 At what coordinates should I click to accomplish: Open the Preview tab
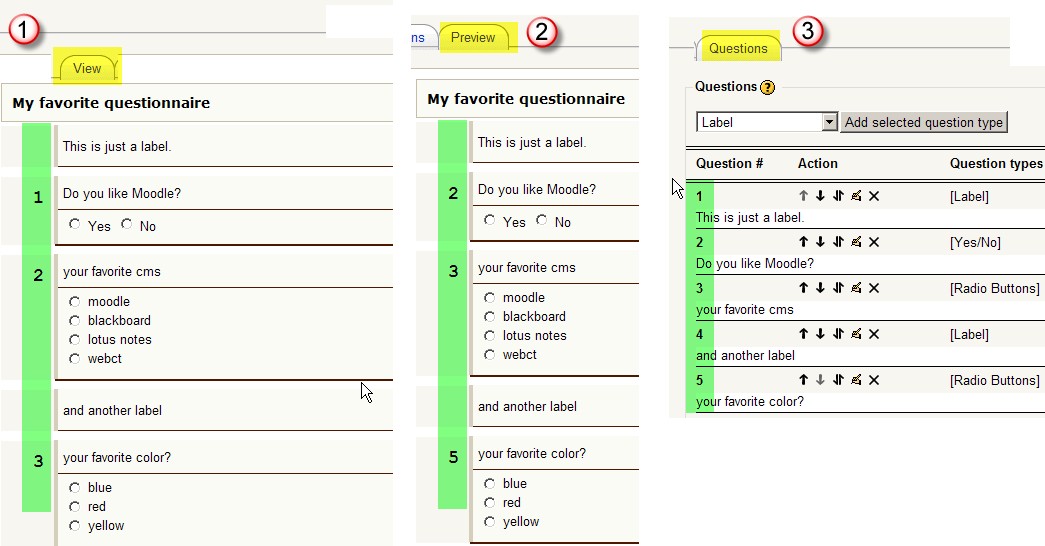pos(473,37)
